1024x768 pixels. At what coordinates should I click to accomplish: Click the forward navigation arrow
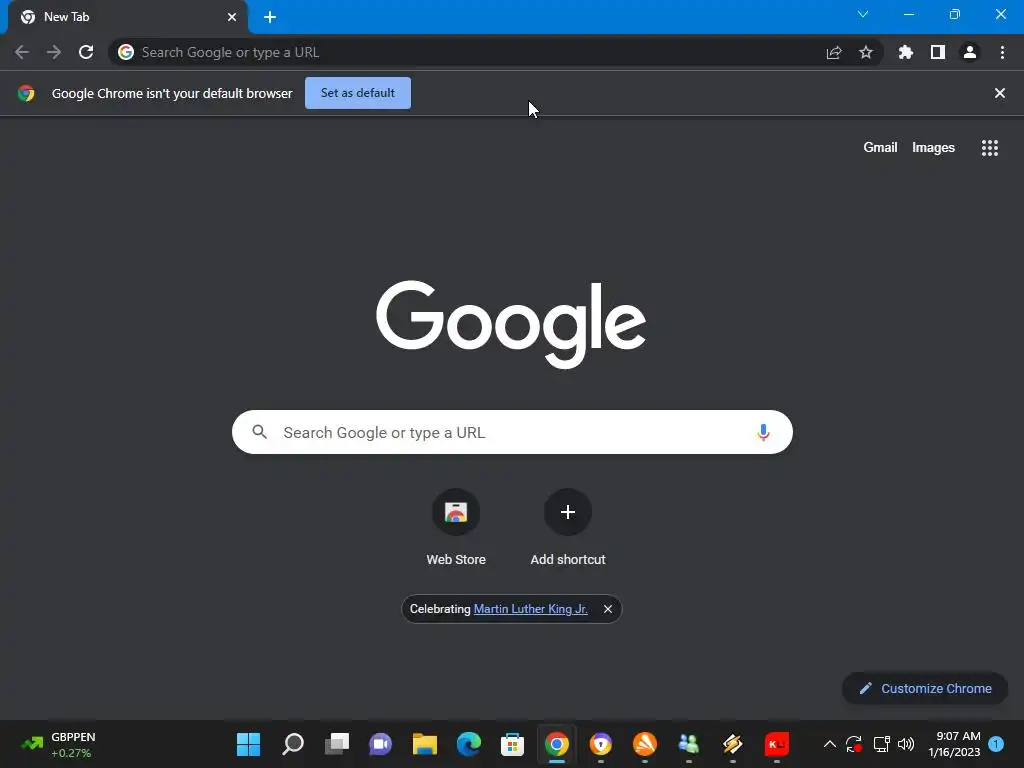(54, 52)
